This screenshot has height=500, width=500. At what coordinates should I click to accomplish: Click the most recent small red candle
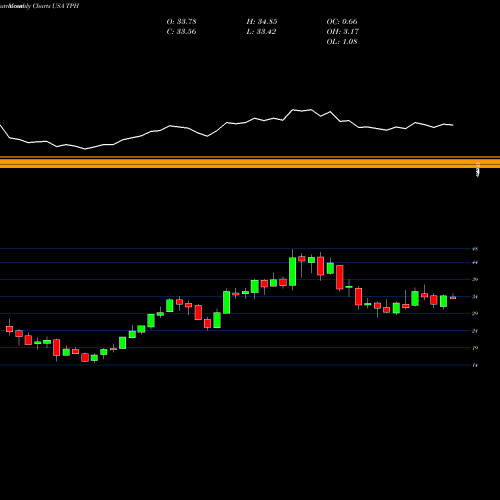tap(453, 297)
